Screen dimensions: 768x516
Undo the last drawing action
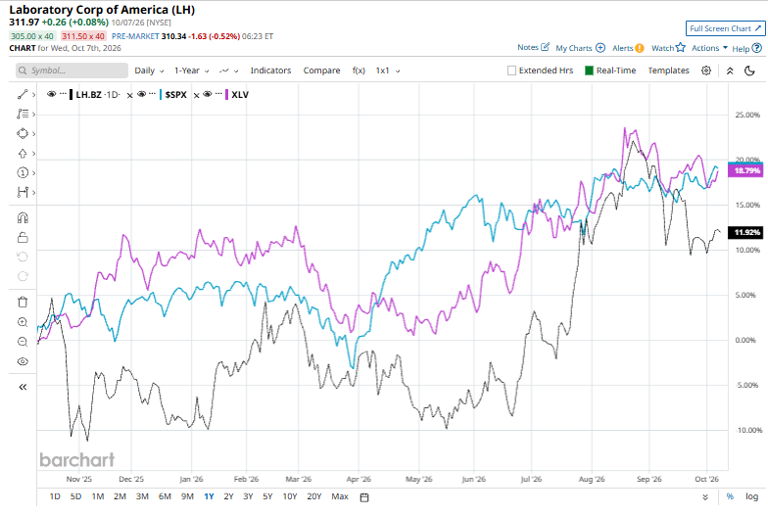pyautogui.click(x=23, y=257)
